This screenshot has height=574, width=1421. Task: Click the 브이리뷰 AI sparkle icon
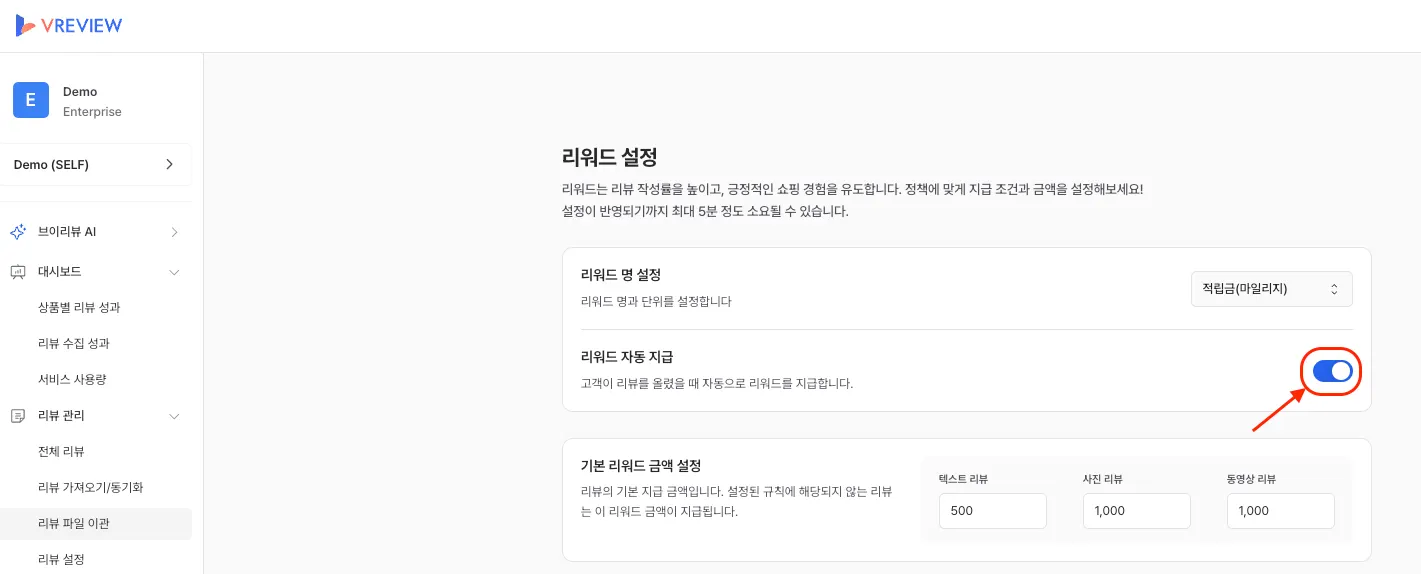pos(18,232)
